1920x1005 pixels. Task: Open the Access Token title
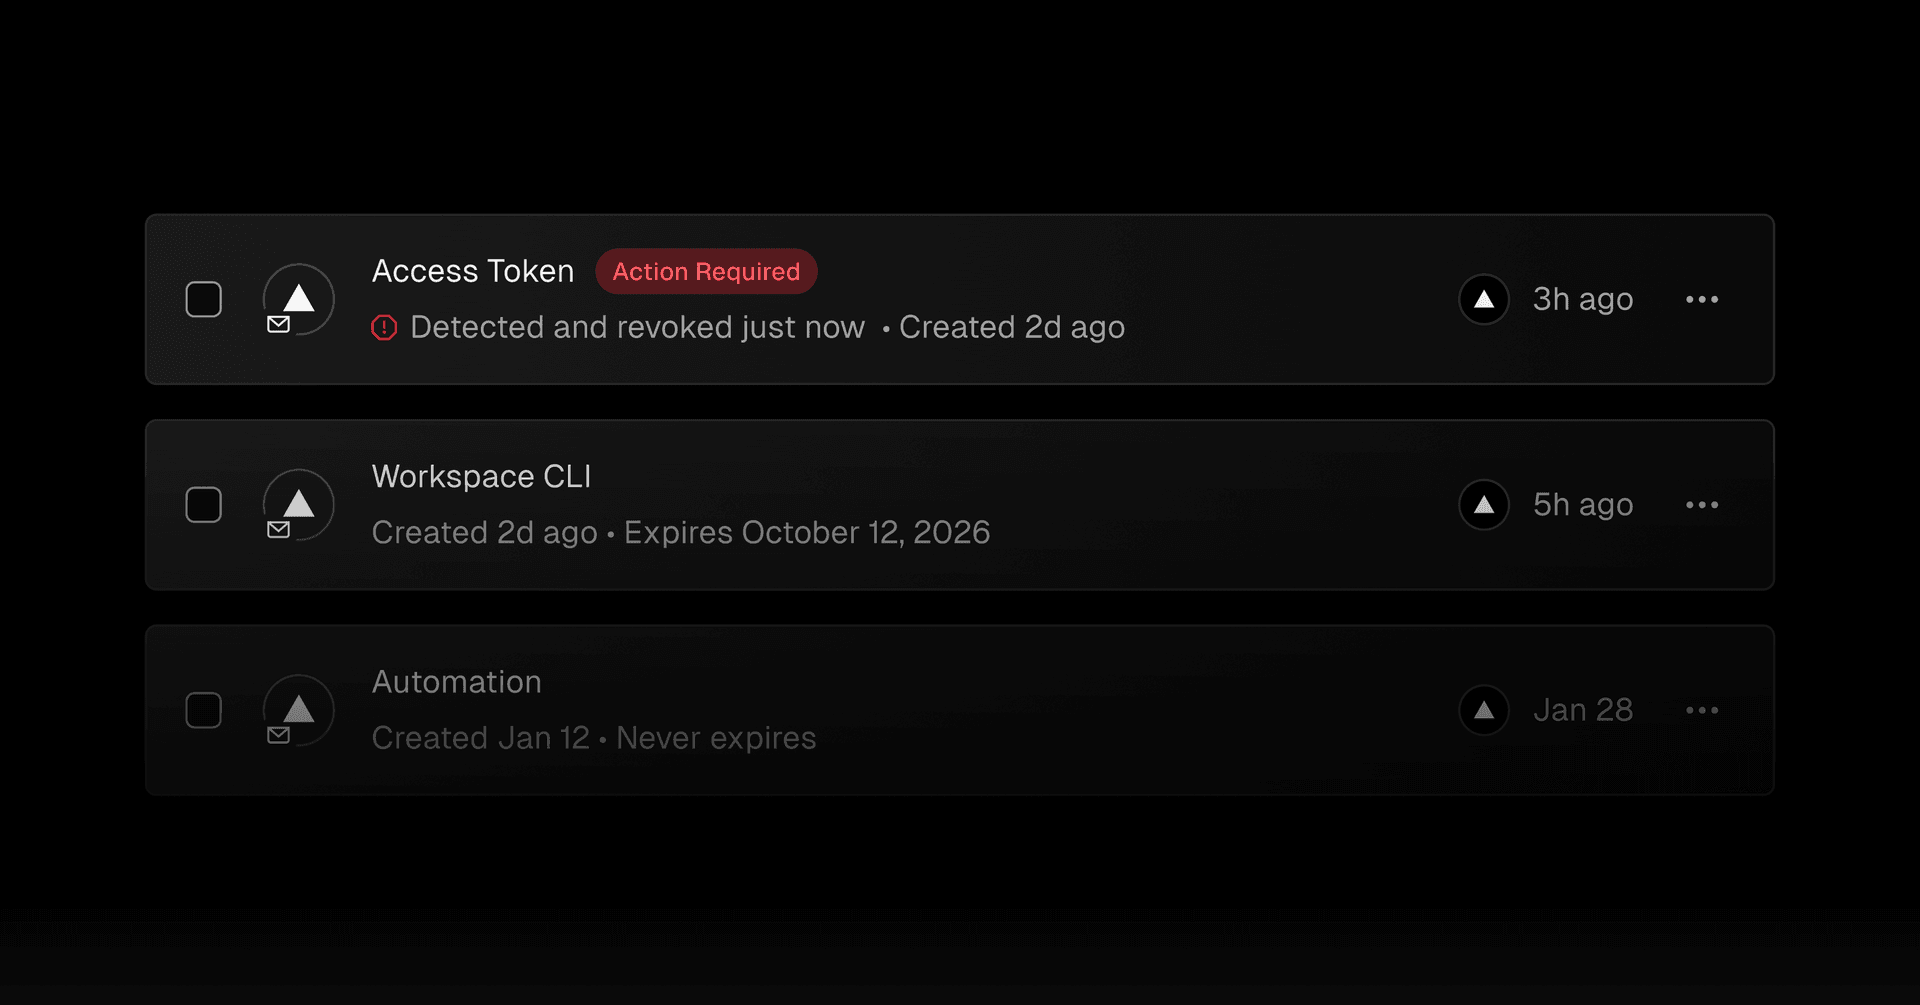point(473,271)
